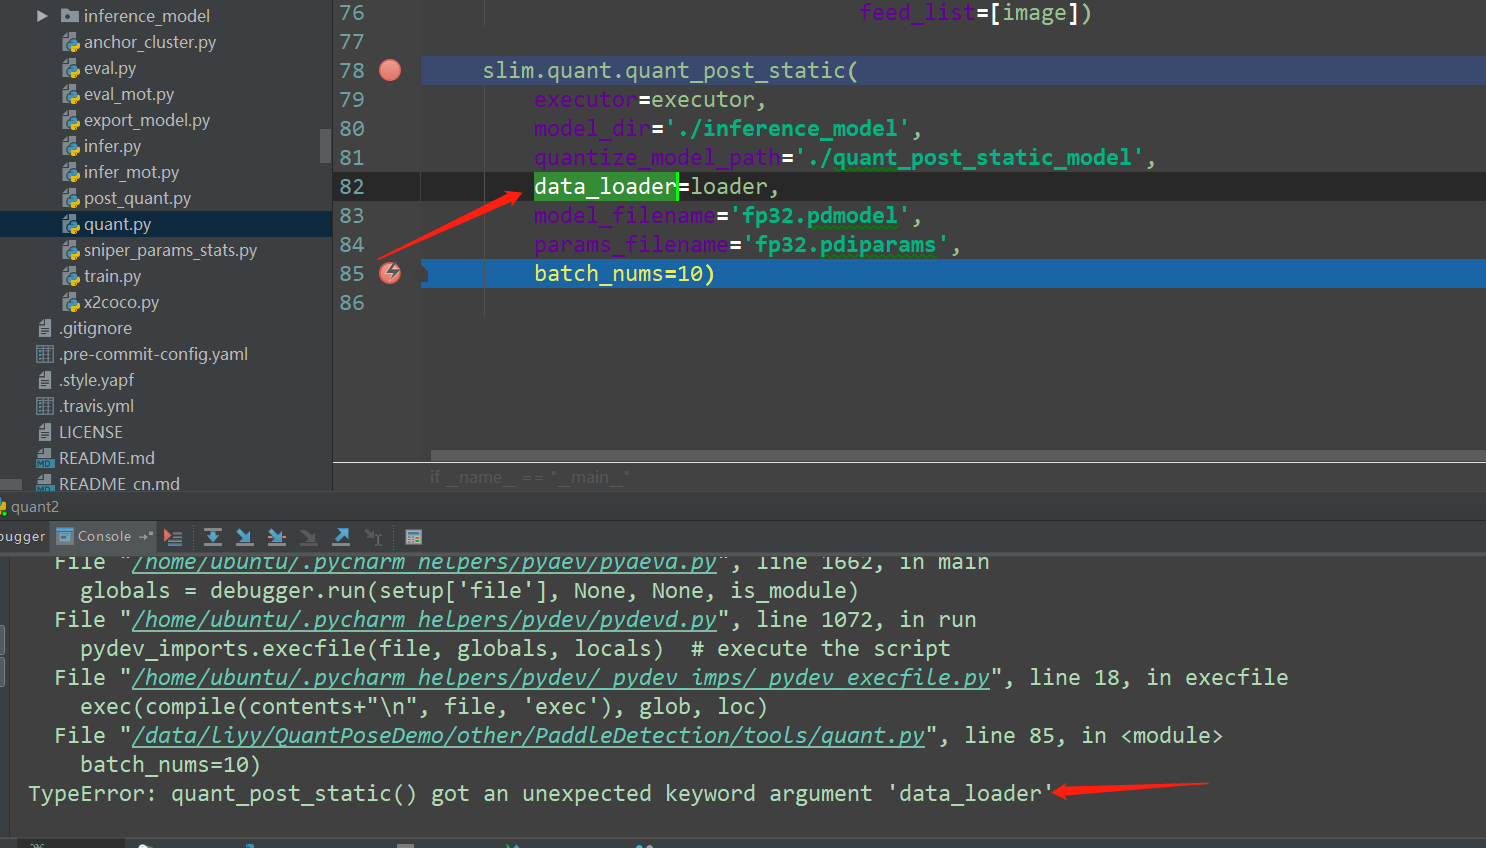Click batch_nums=10 on editor line 85

pyautogui.click(x=624, y=273)
